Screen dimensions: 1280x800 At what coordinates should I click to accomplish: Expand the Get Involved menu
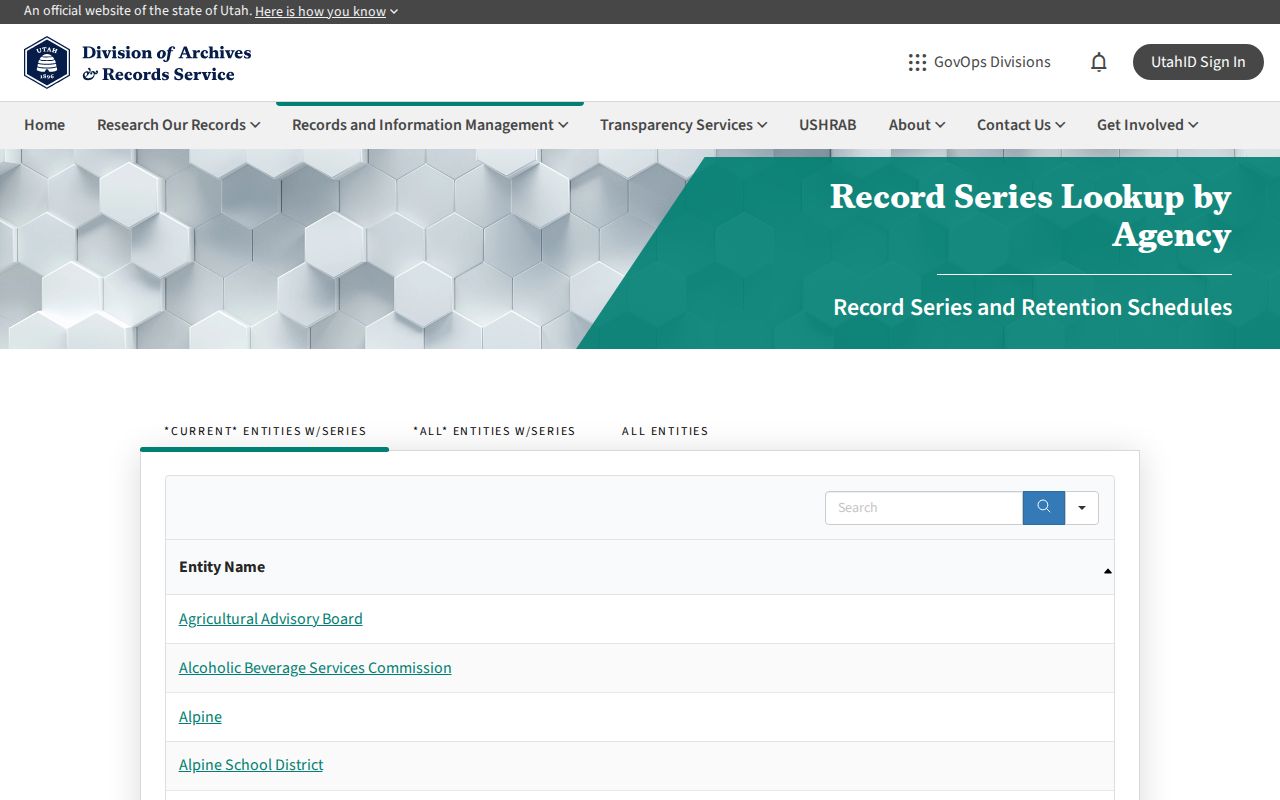[x=1148, y=125]
